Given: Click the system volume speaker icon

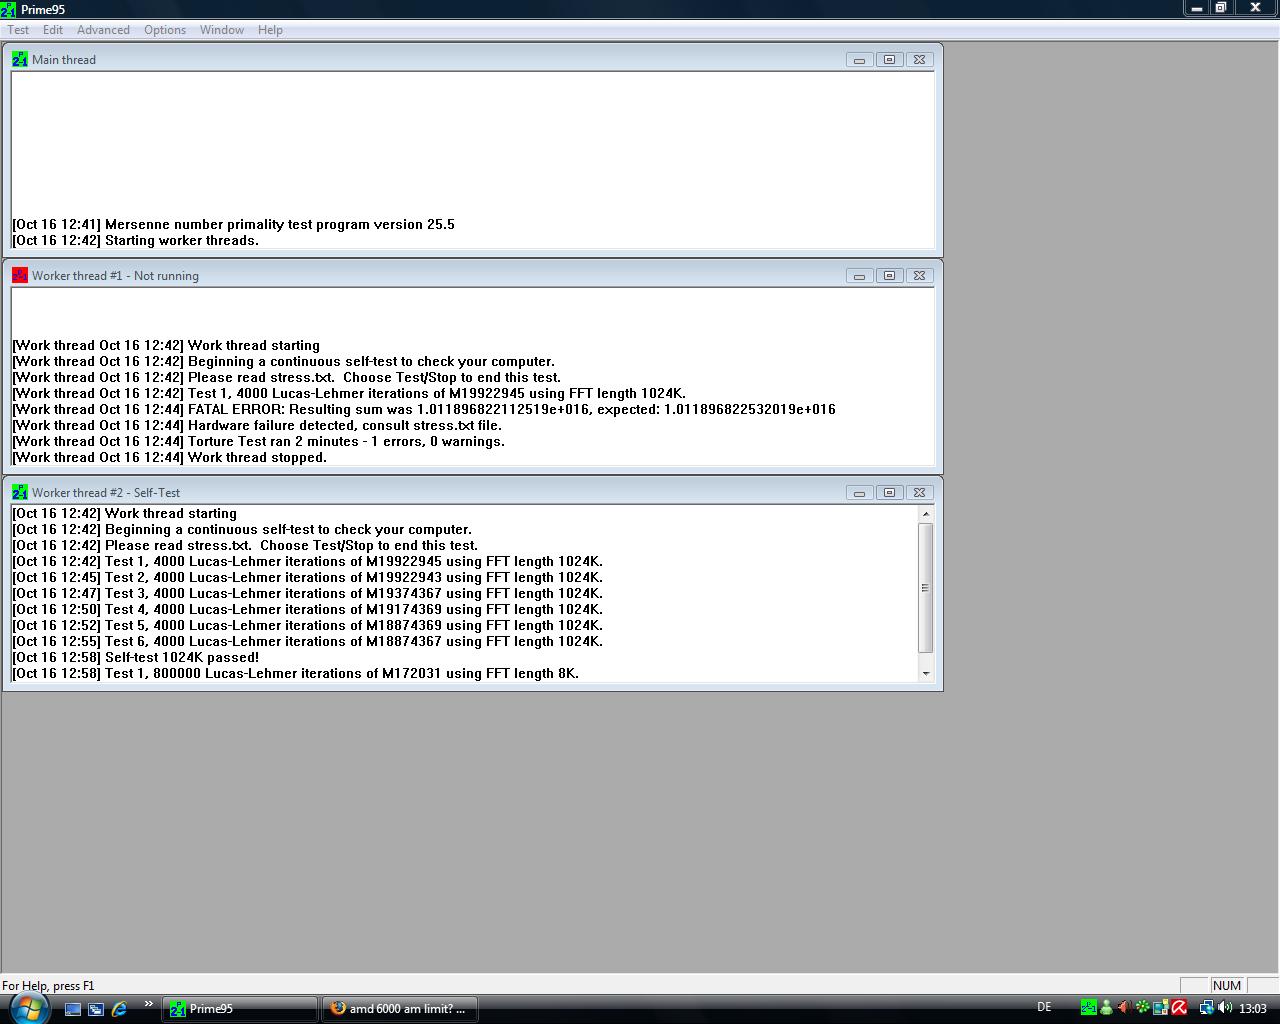Looking at the screenshot, I should point(1225,1008).
